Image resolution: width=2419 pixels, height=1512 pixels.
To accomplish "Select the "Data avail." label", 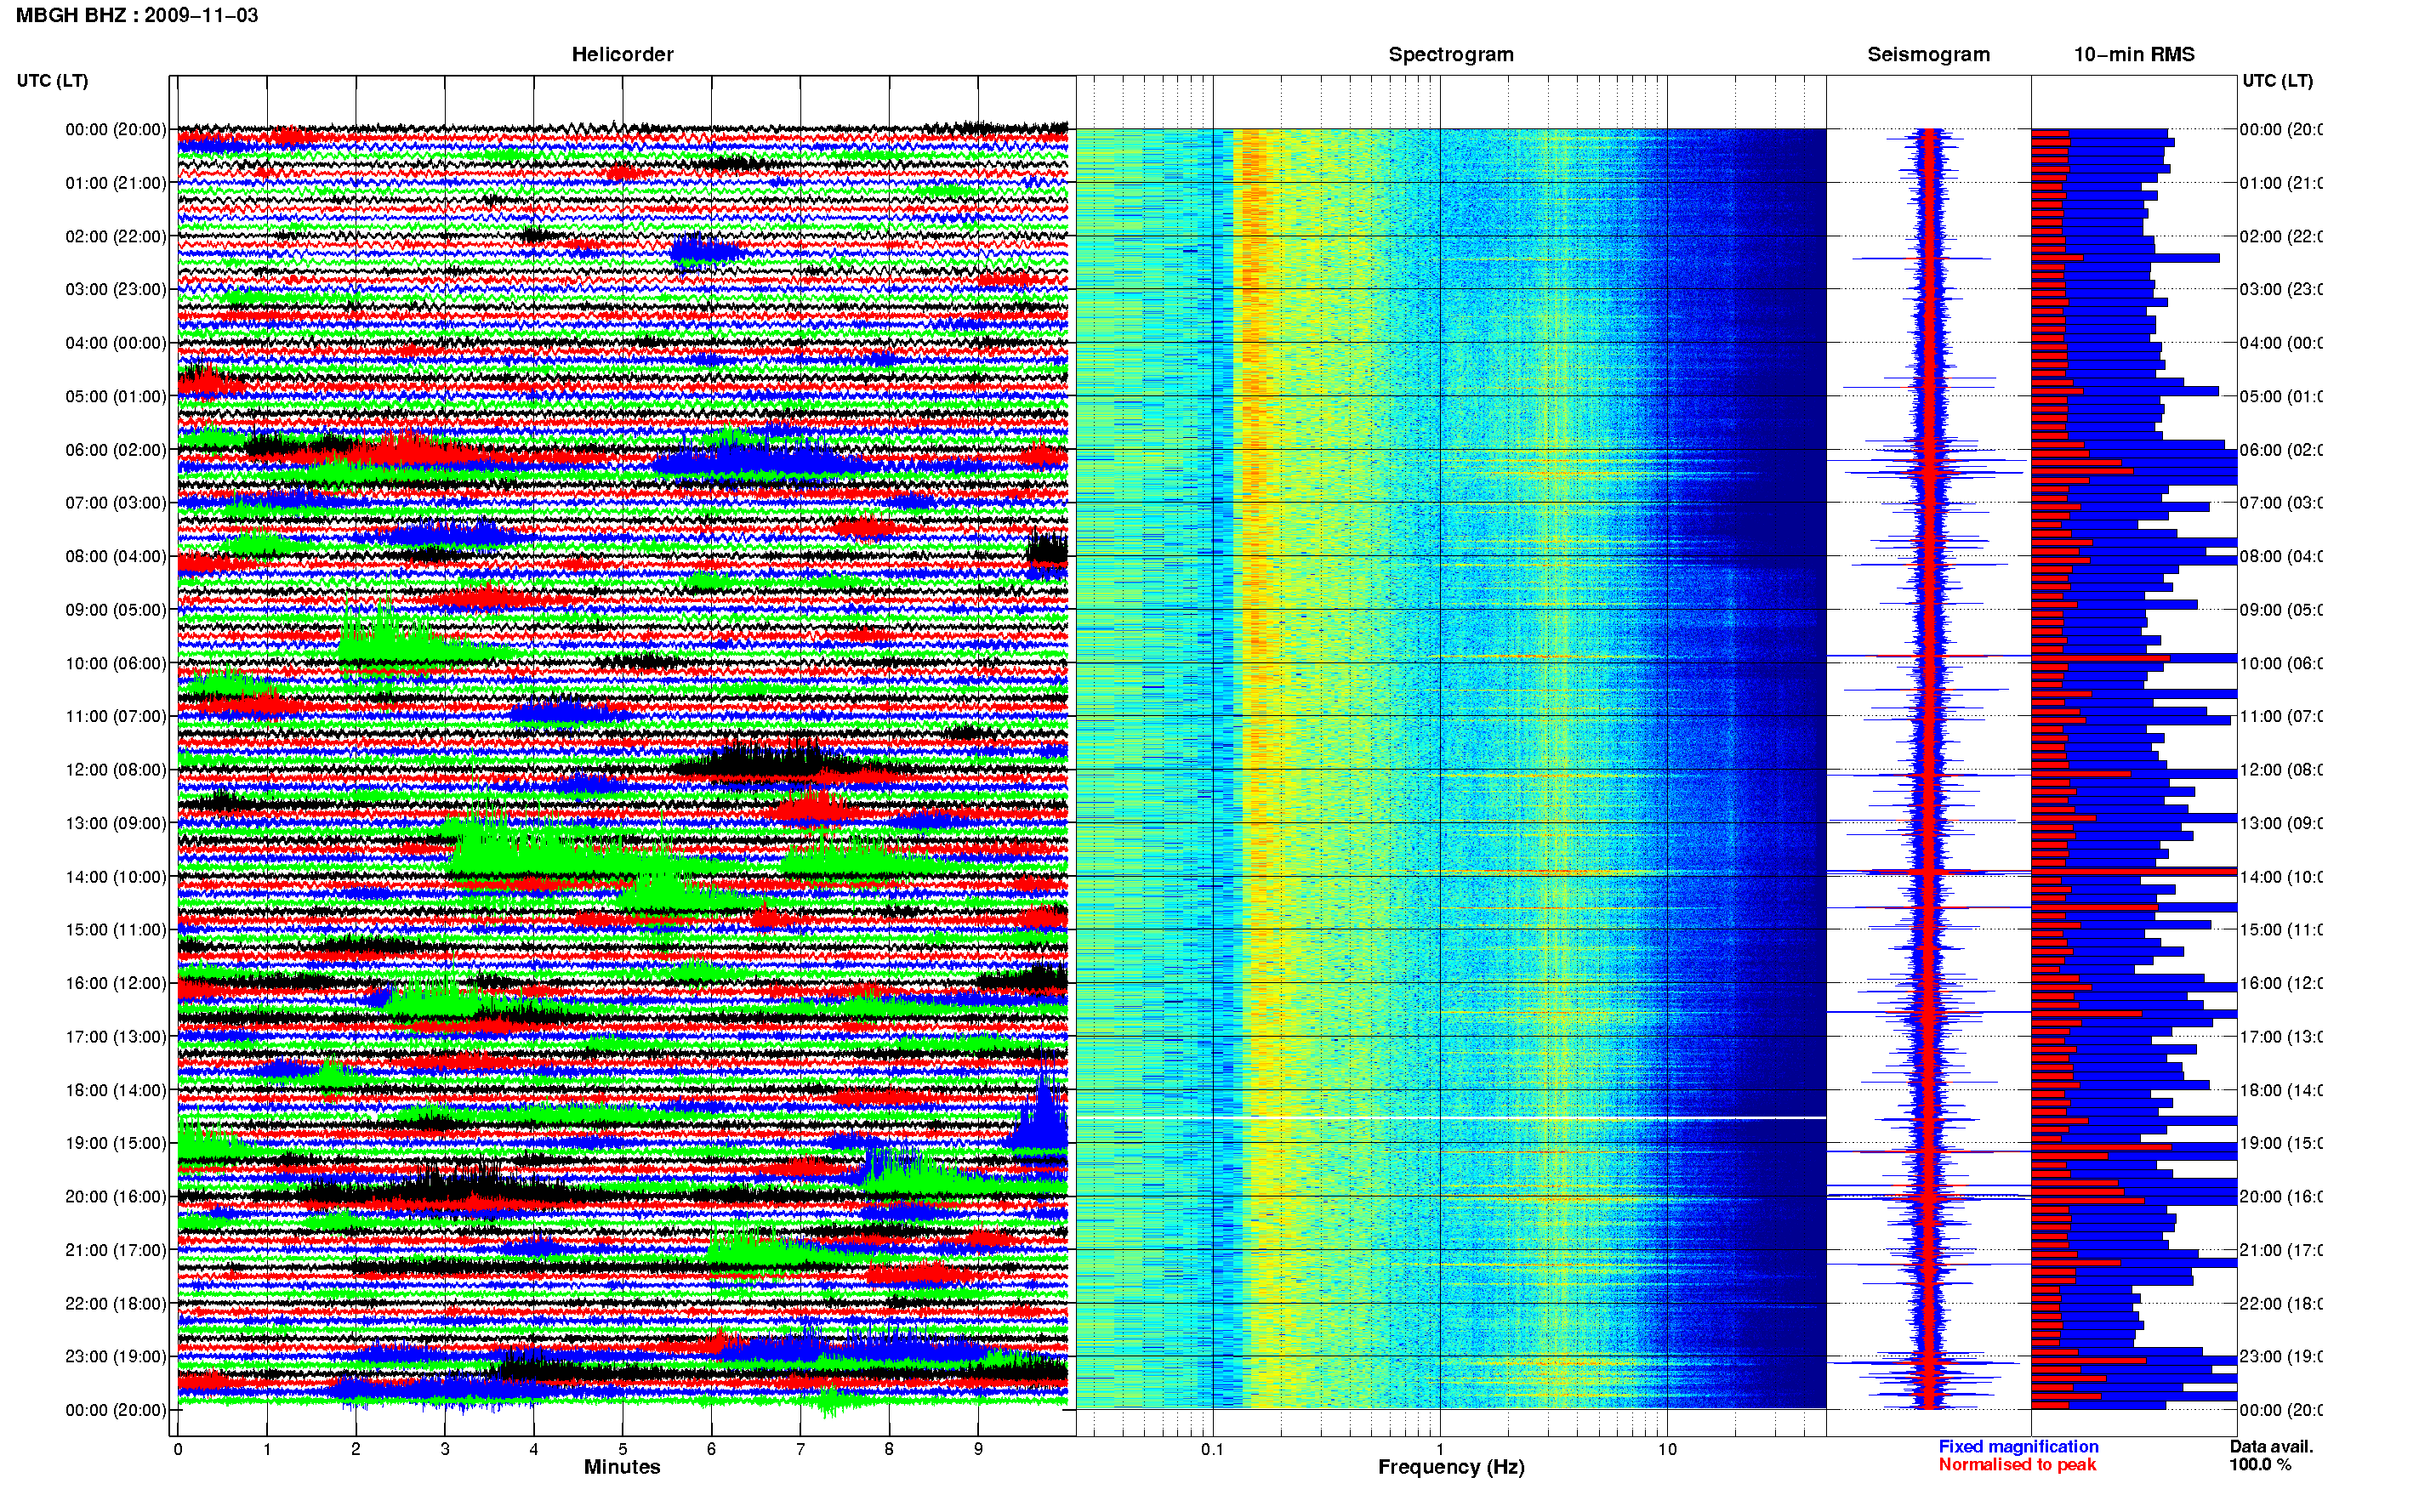I will pos(2271,1446).
